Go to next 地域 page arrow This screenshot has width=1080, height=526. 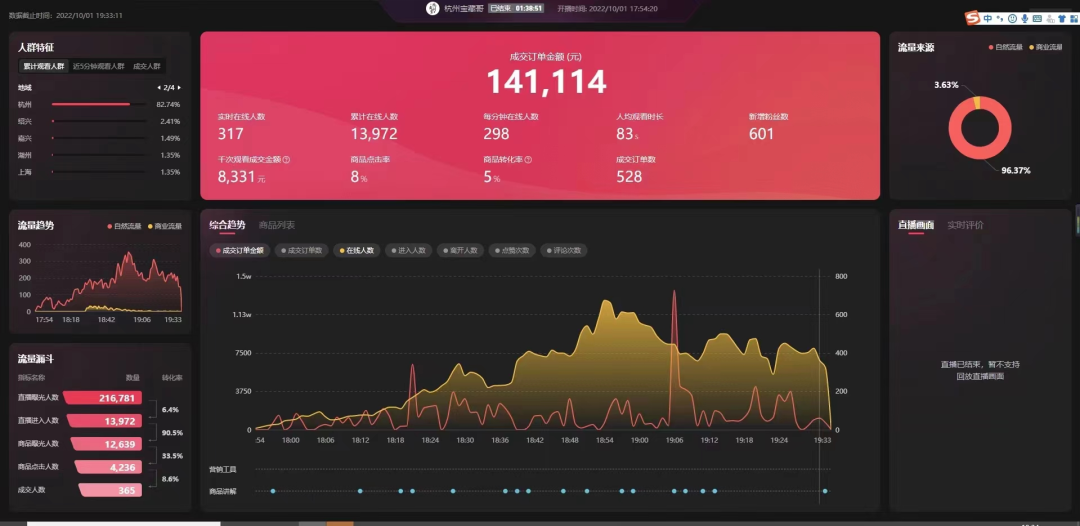(180, 88)
